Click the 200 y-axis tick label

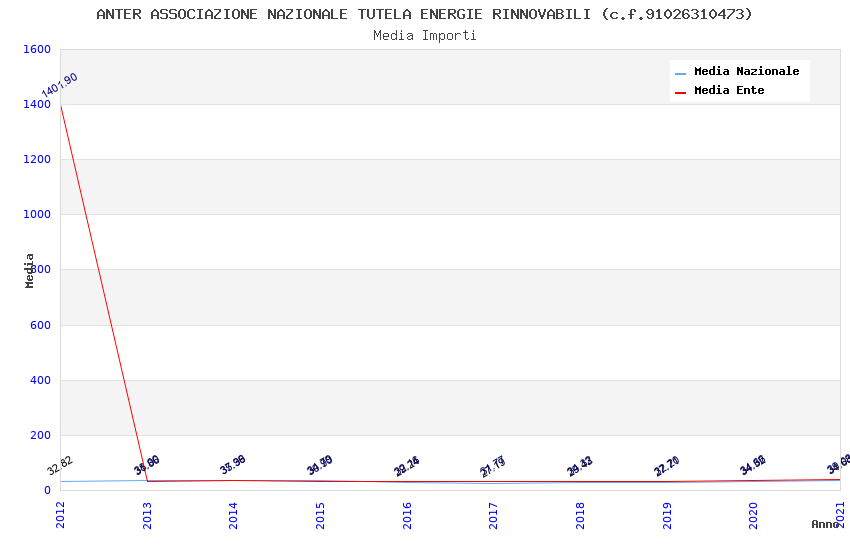tap(40, 435)
